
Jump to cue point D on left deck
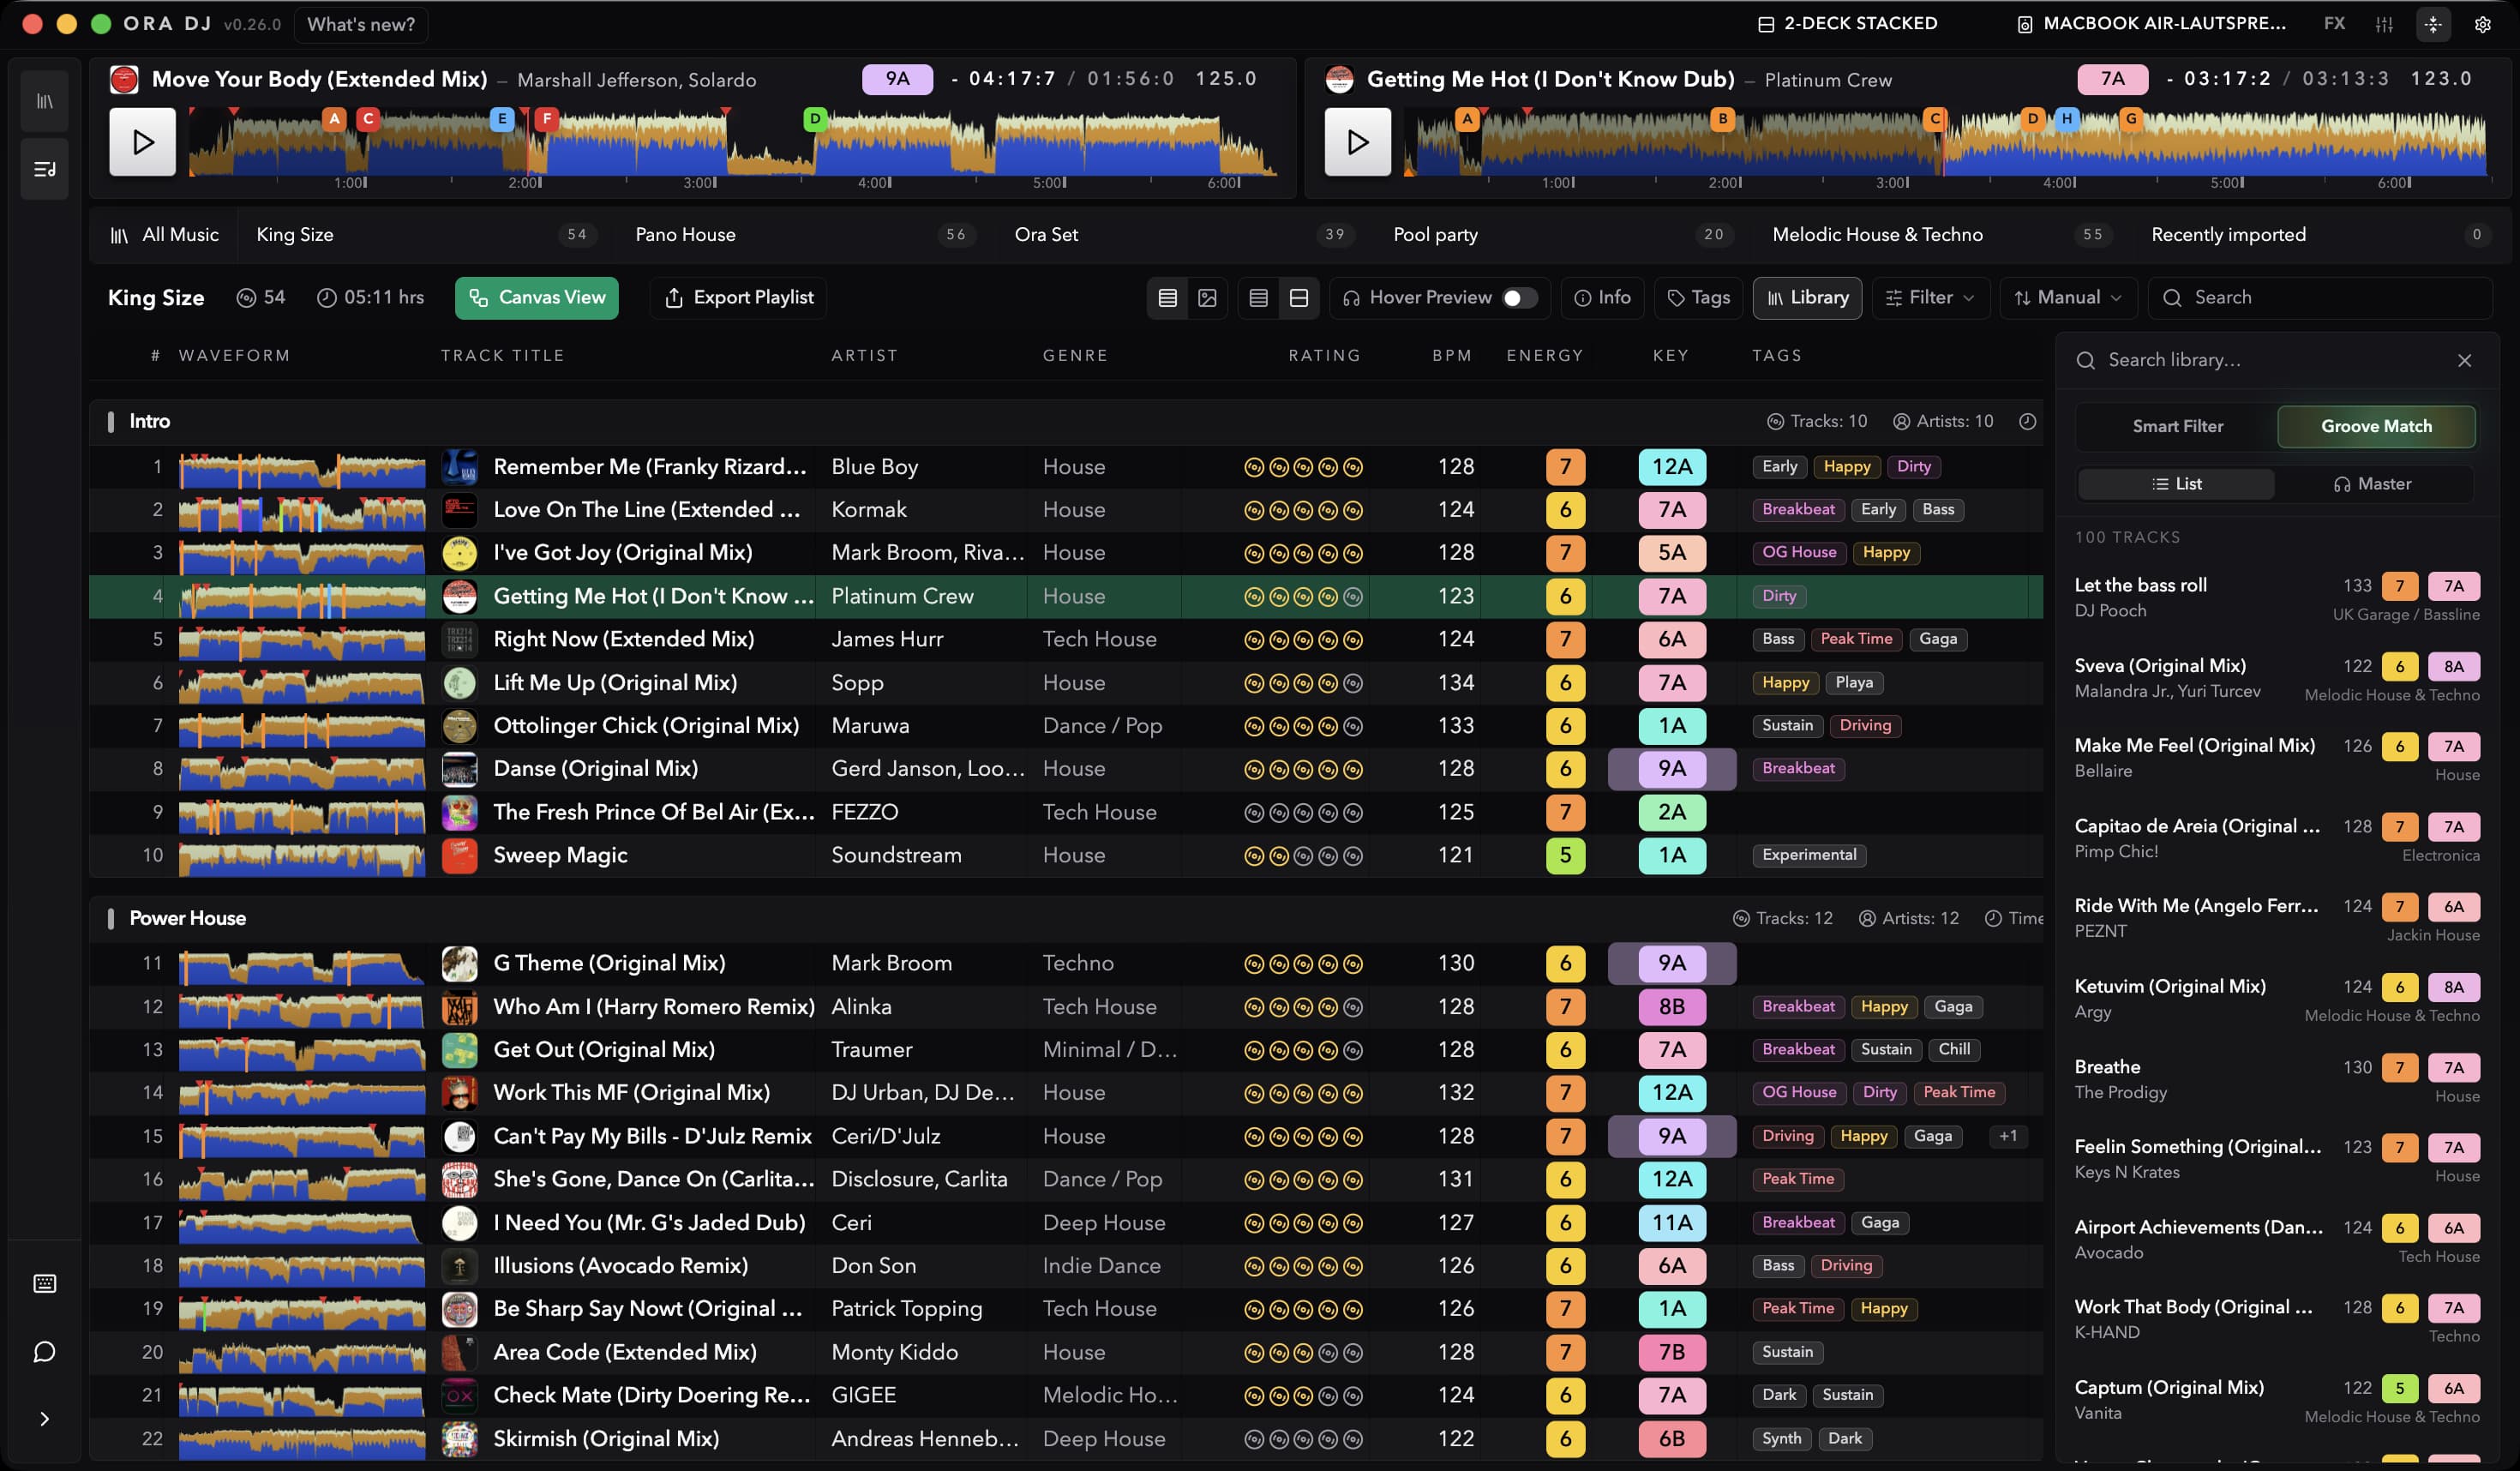(x=815, y=119)
